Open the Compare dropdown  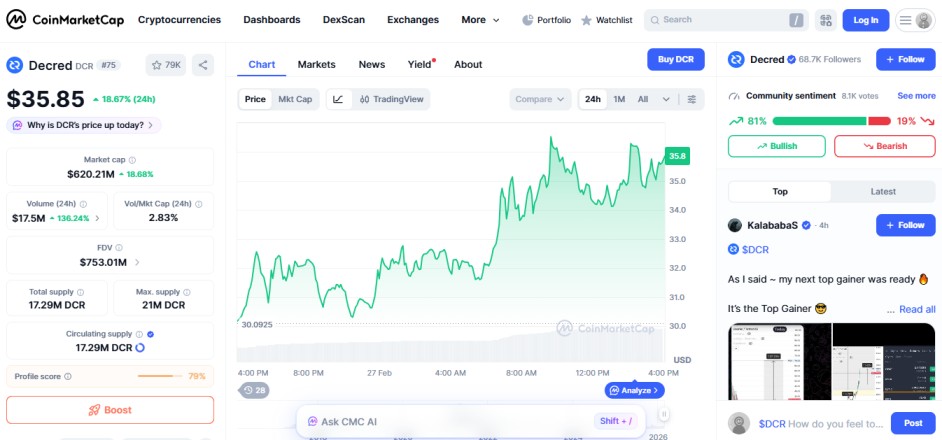[540, 99]
